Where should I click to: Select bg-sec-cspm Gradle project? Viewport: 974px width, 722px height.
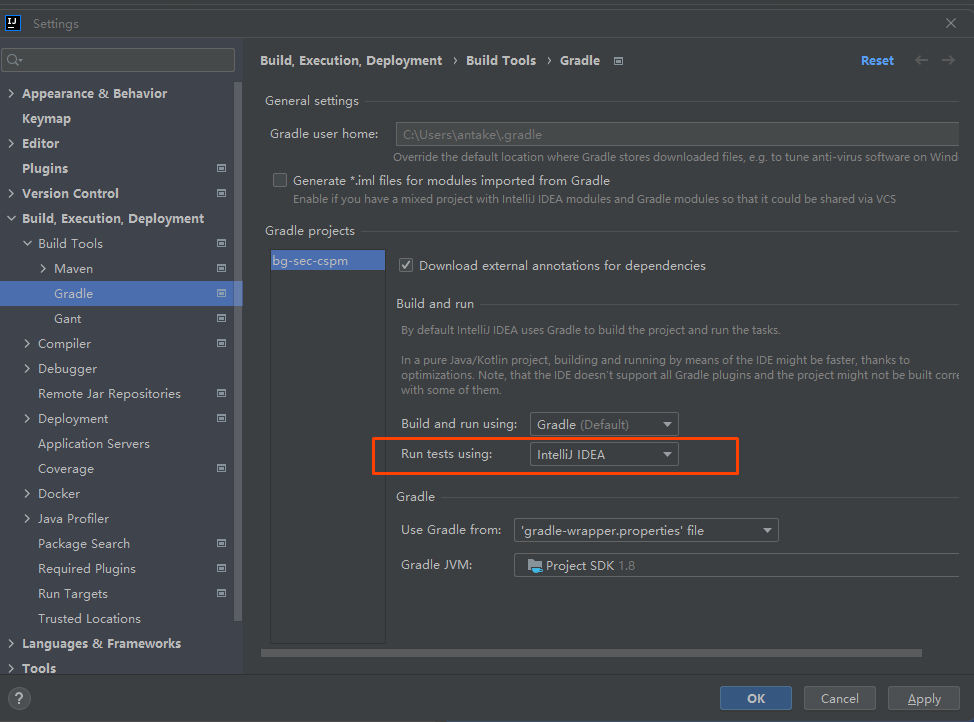328,260
